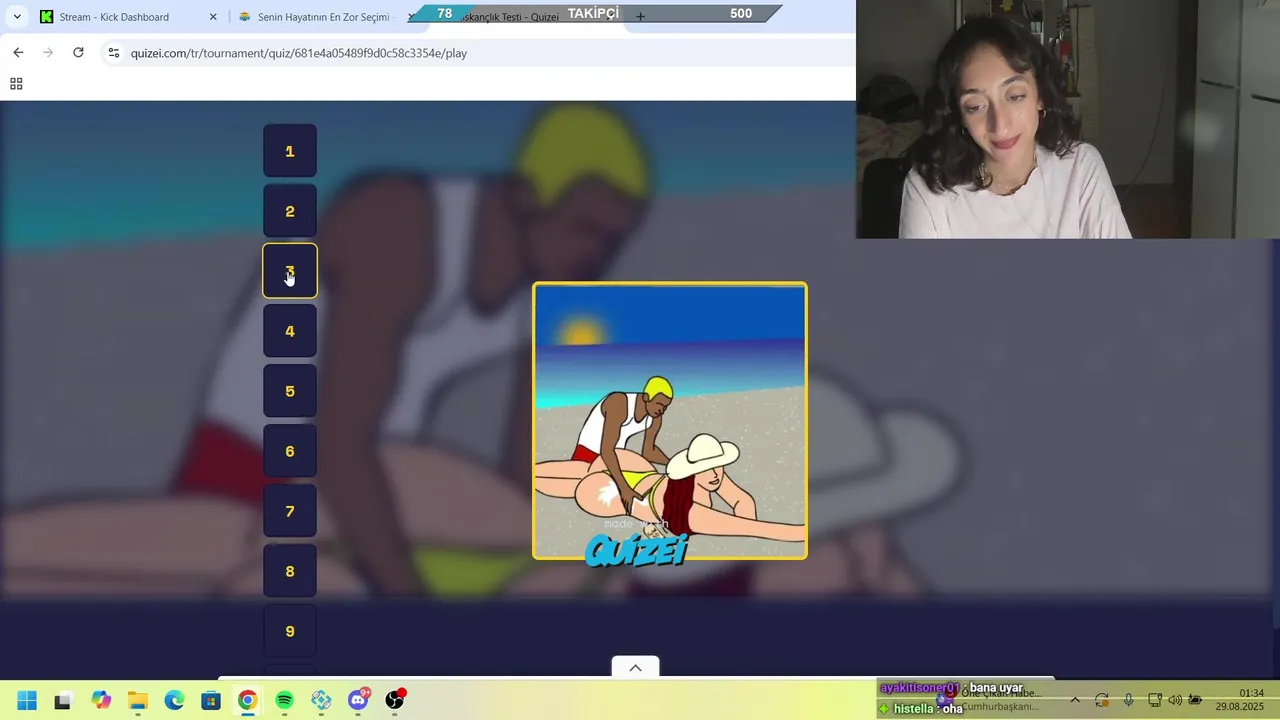Open the volume control tray icon

click(1175, 700)
